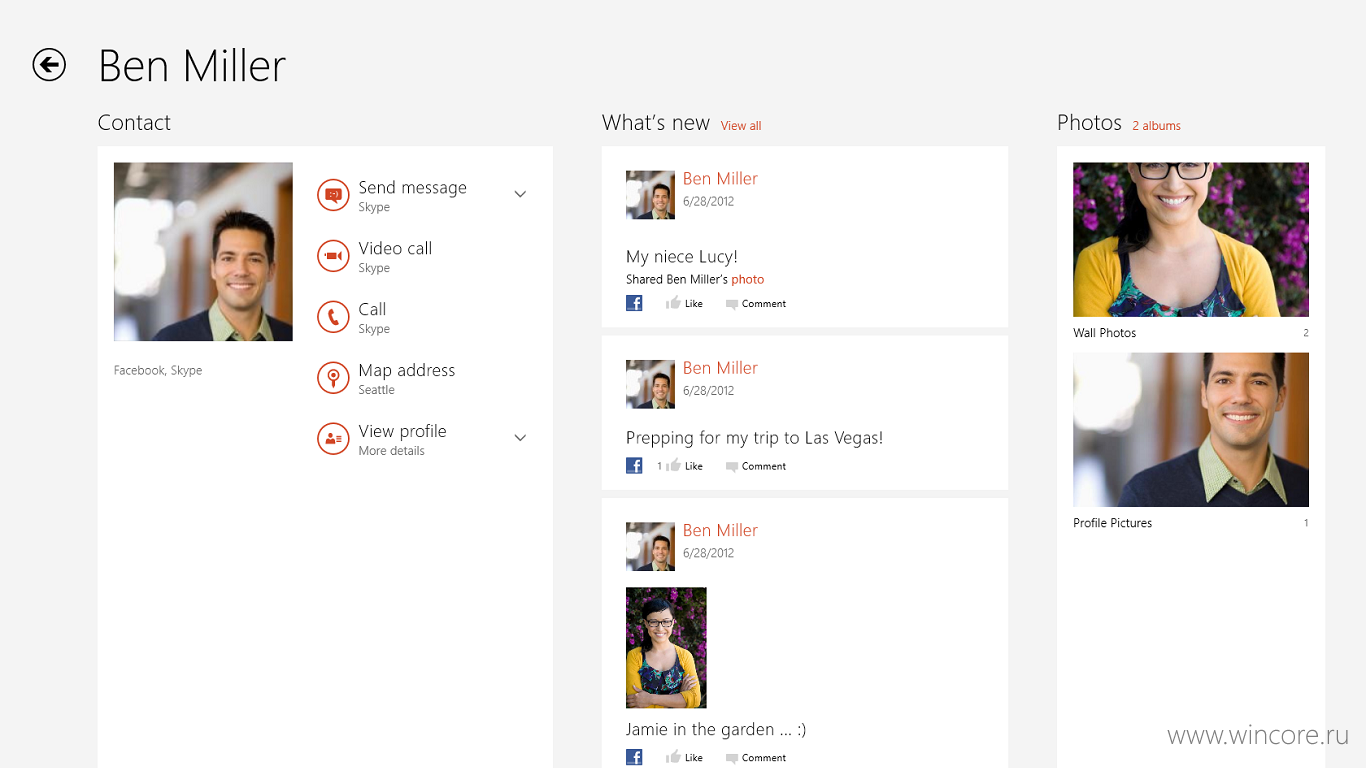Screen dimensions: 1366x768
Task: Open the Wall Photos album thumbnail
Action: (1191, 240)
